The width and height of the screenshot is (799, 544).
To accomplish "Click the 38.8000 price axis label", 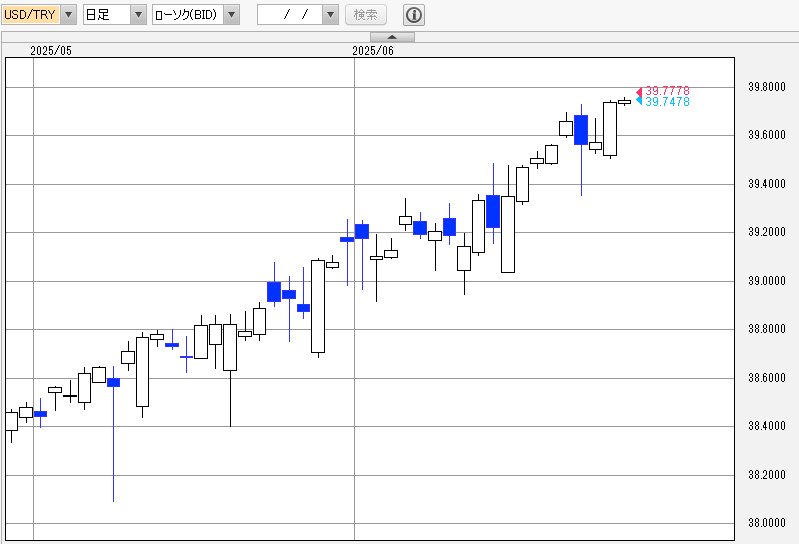I will point(767,329).
